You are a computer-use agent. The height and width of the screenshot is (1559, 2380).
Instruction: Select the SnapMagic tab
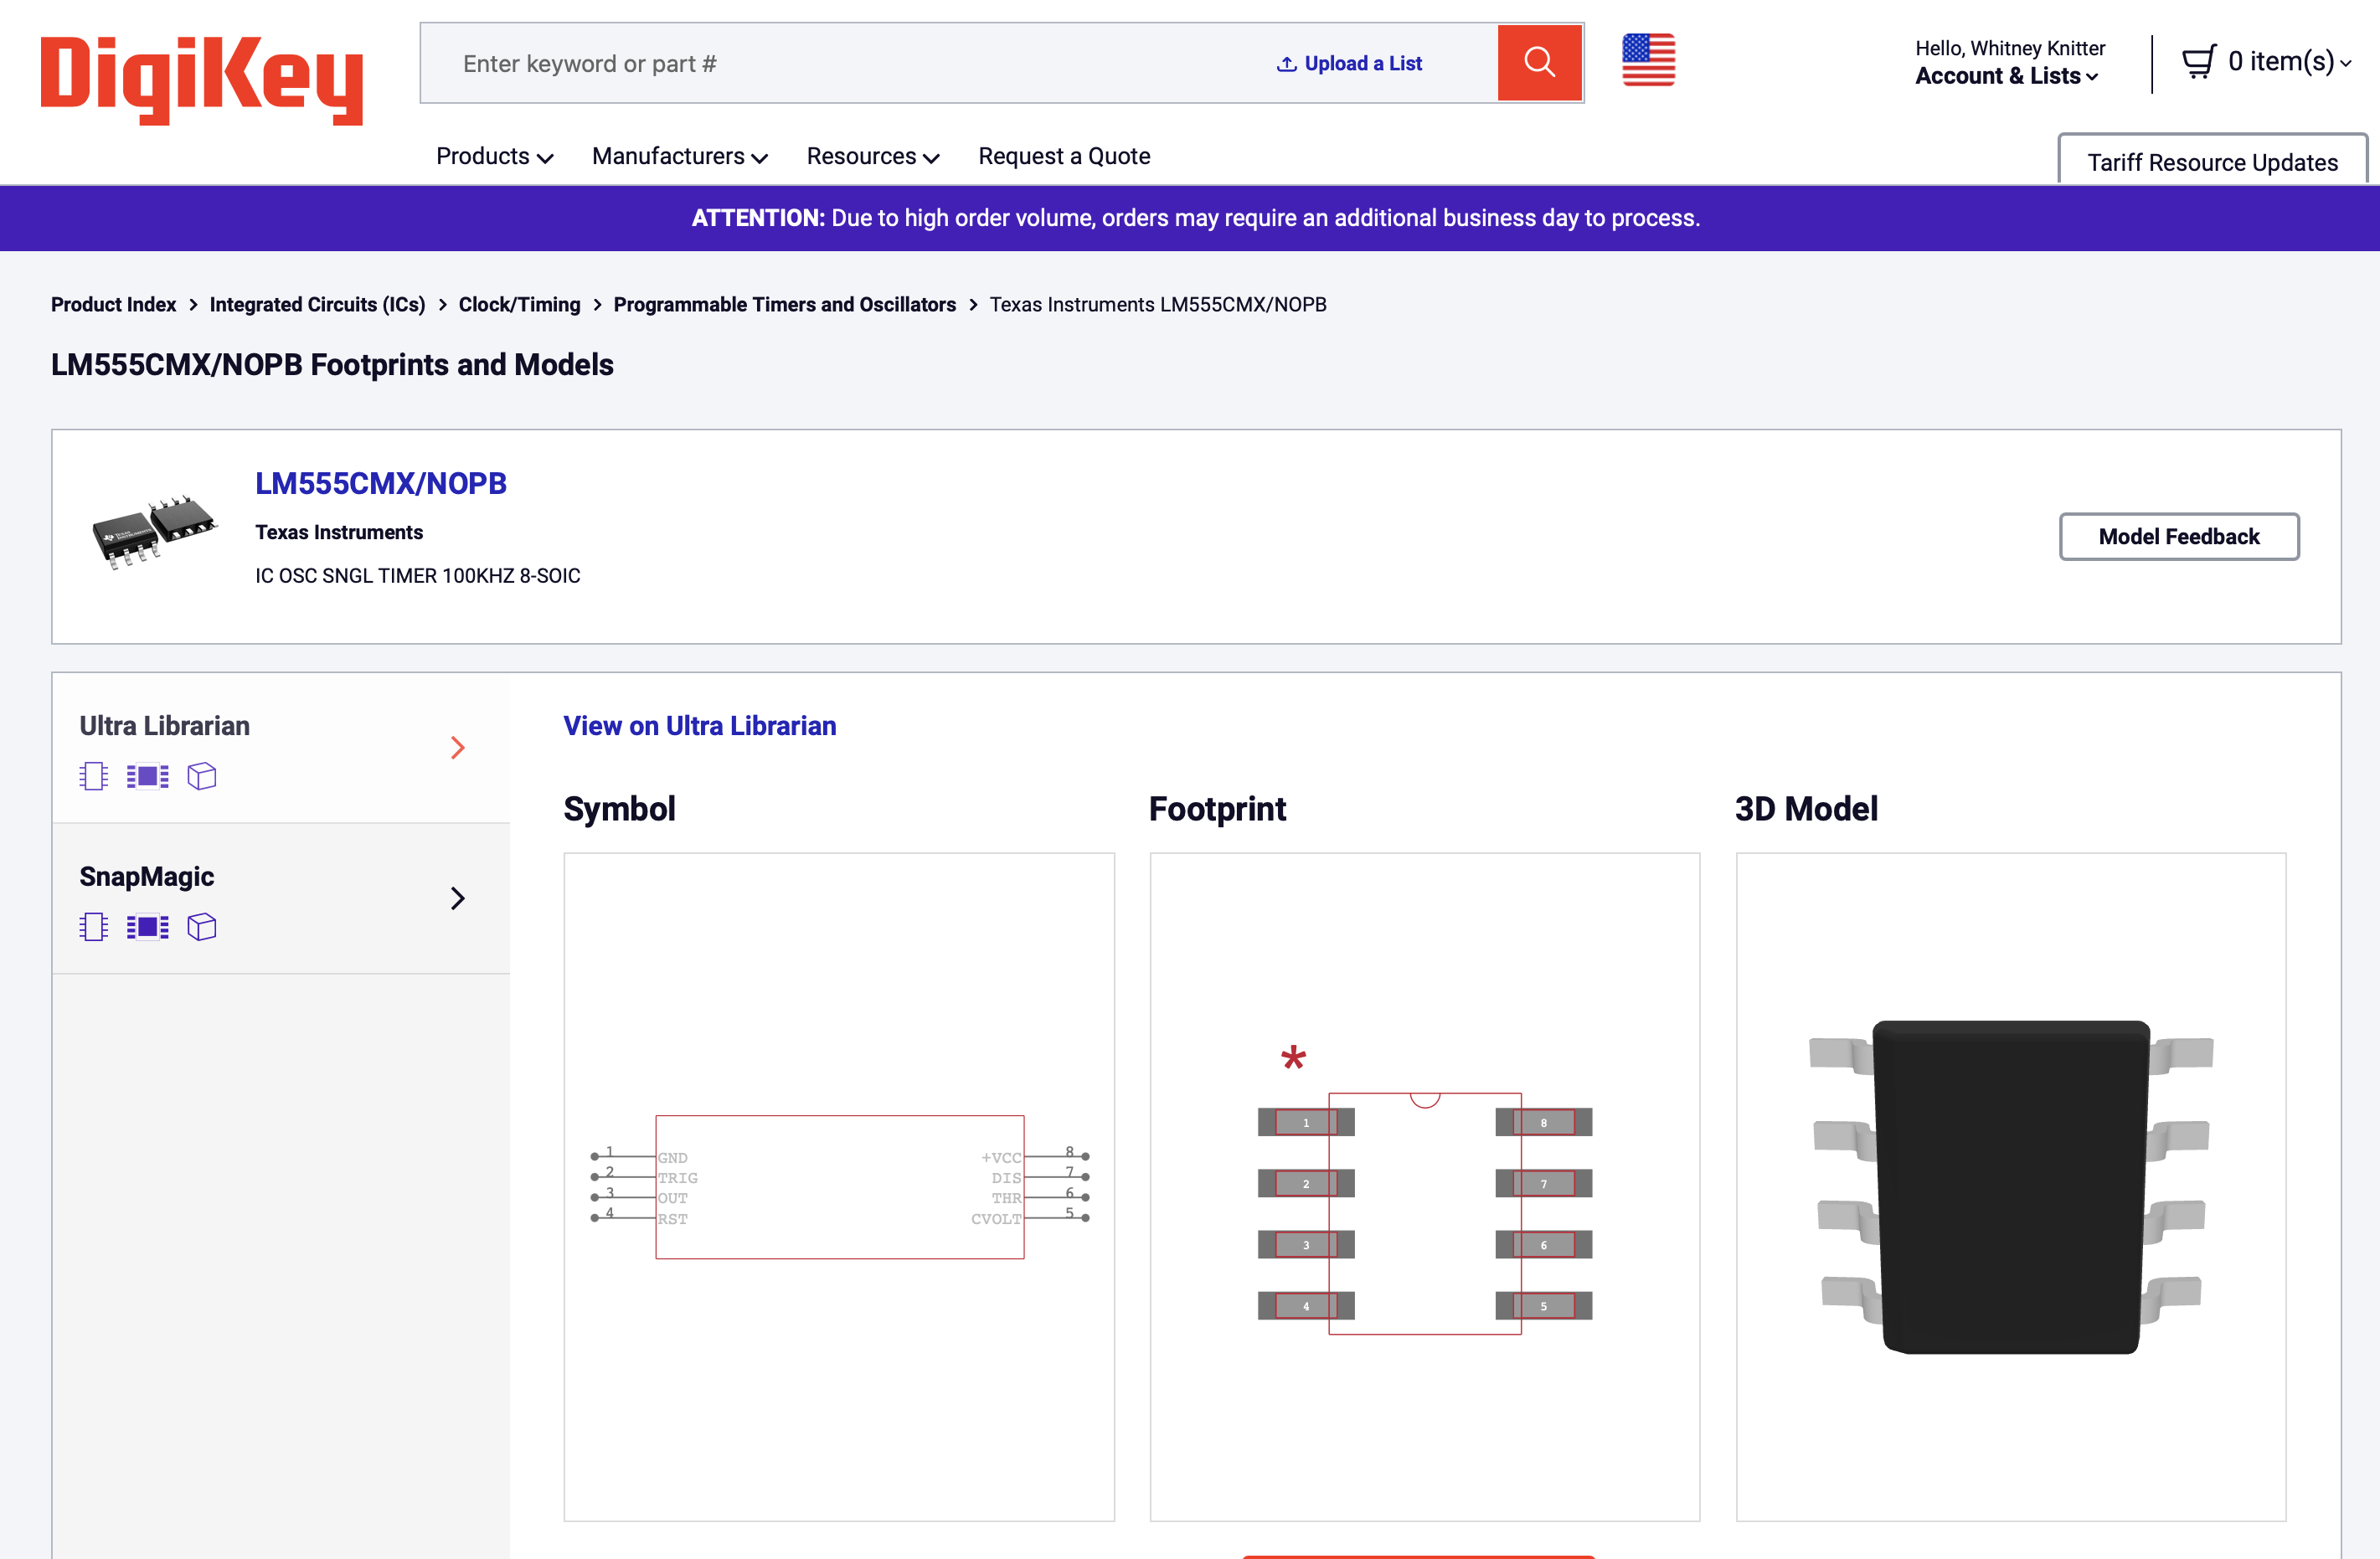[281, 899]
